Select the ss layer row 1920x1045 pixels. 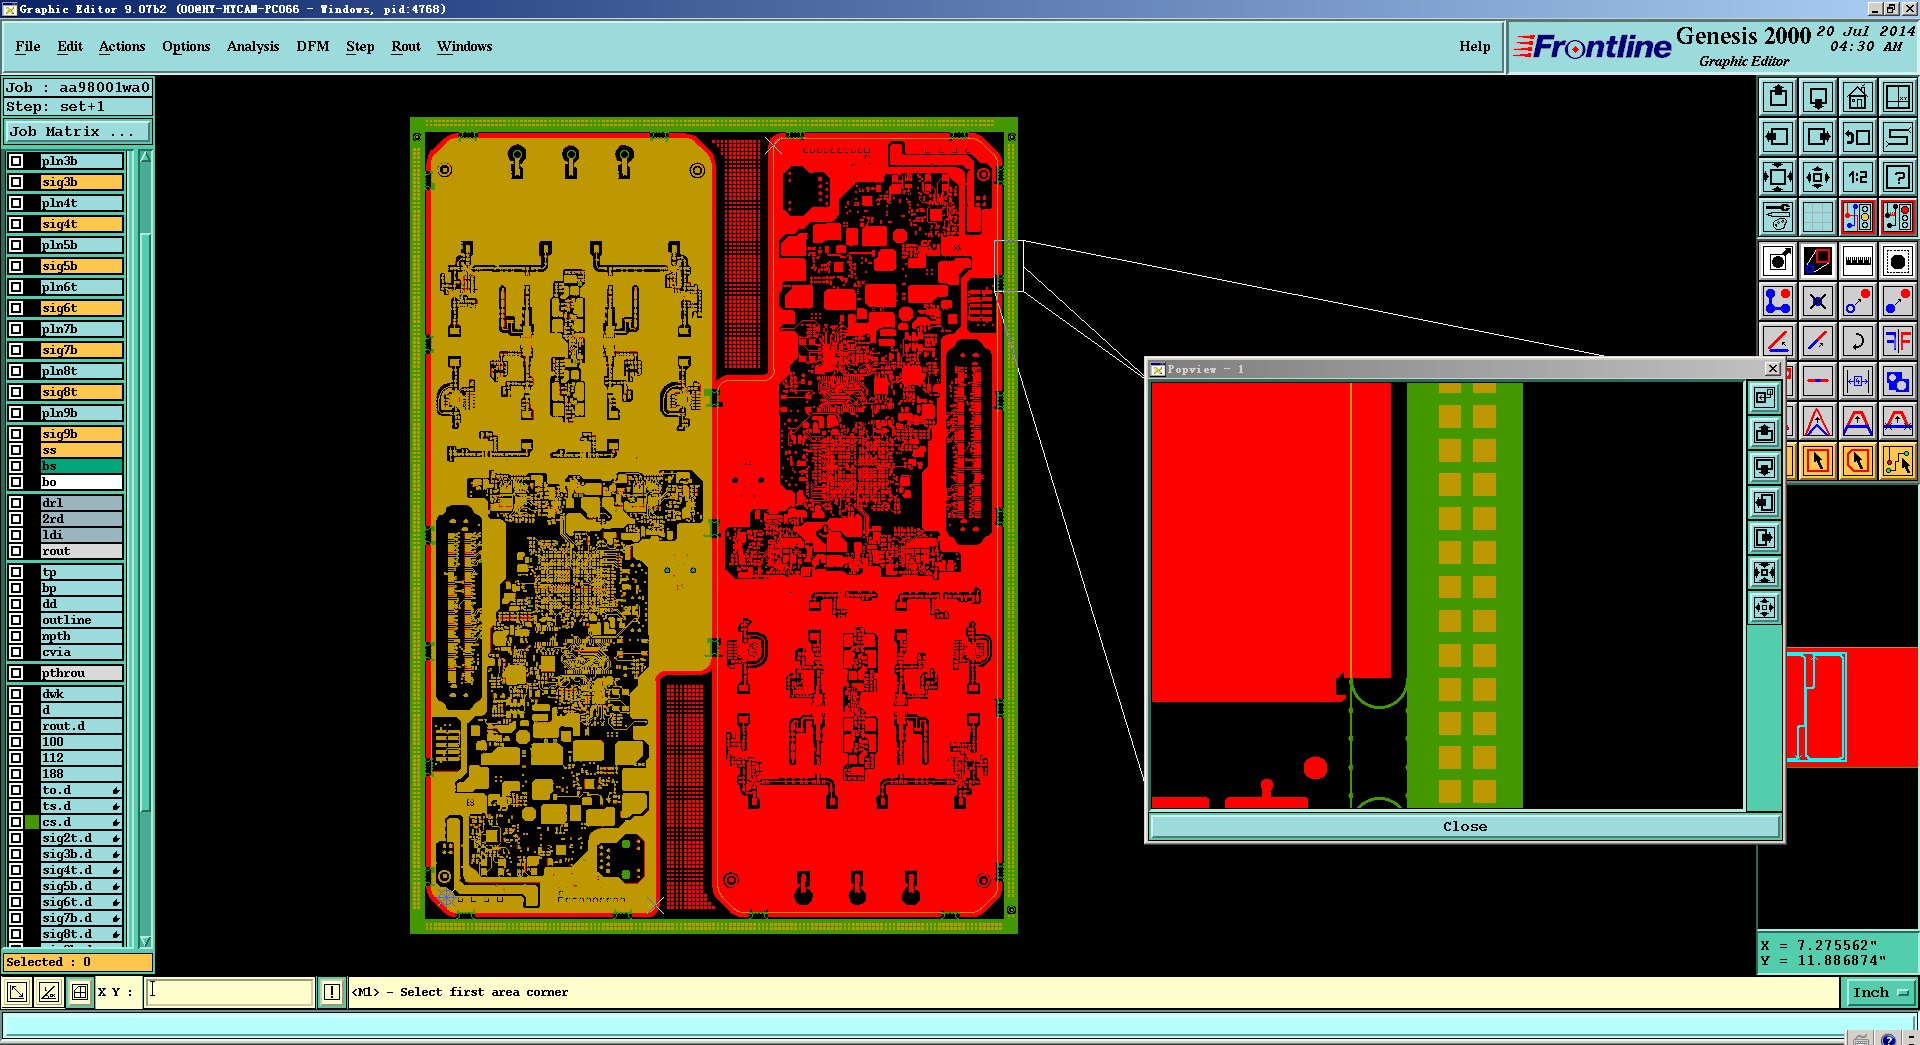(81, 450)
